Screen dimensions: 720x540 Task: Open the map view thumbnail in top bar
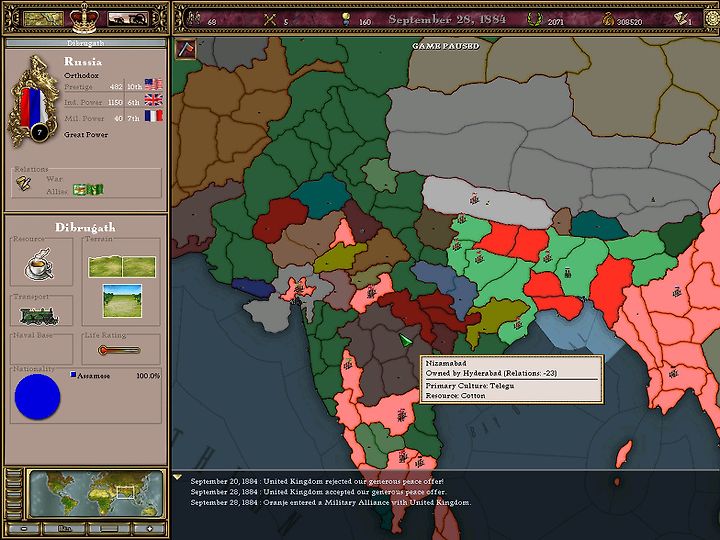[x=43, y=19]
